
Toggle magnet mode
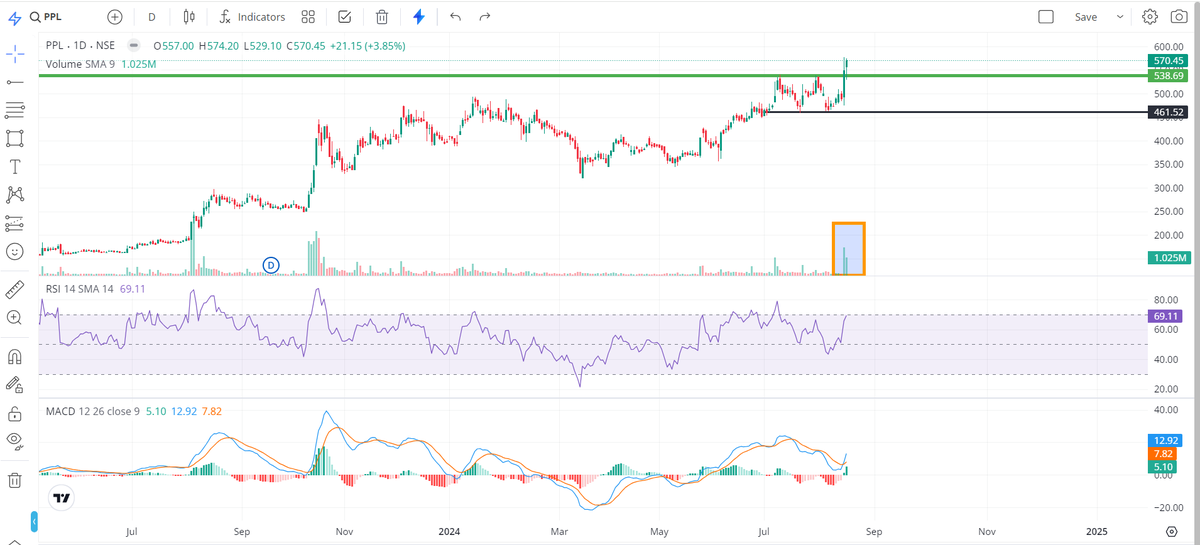pos(14,355)
